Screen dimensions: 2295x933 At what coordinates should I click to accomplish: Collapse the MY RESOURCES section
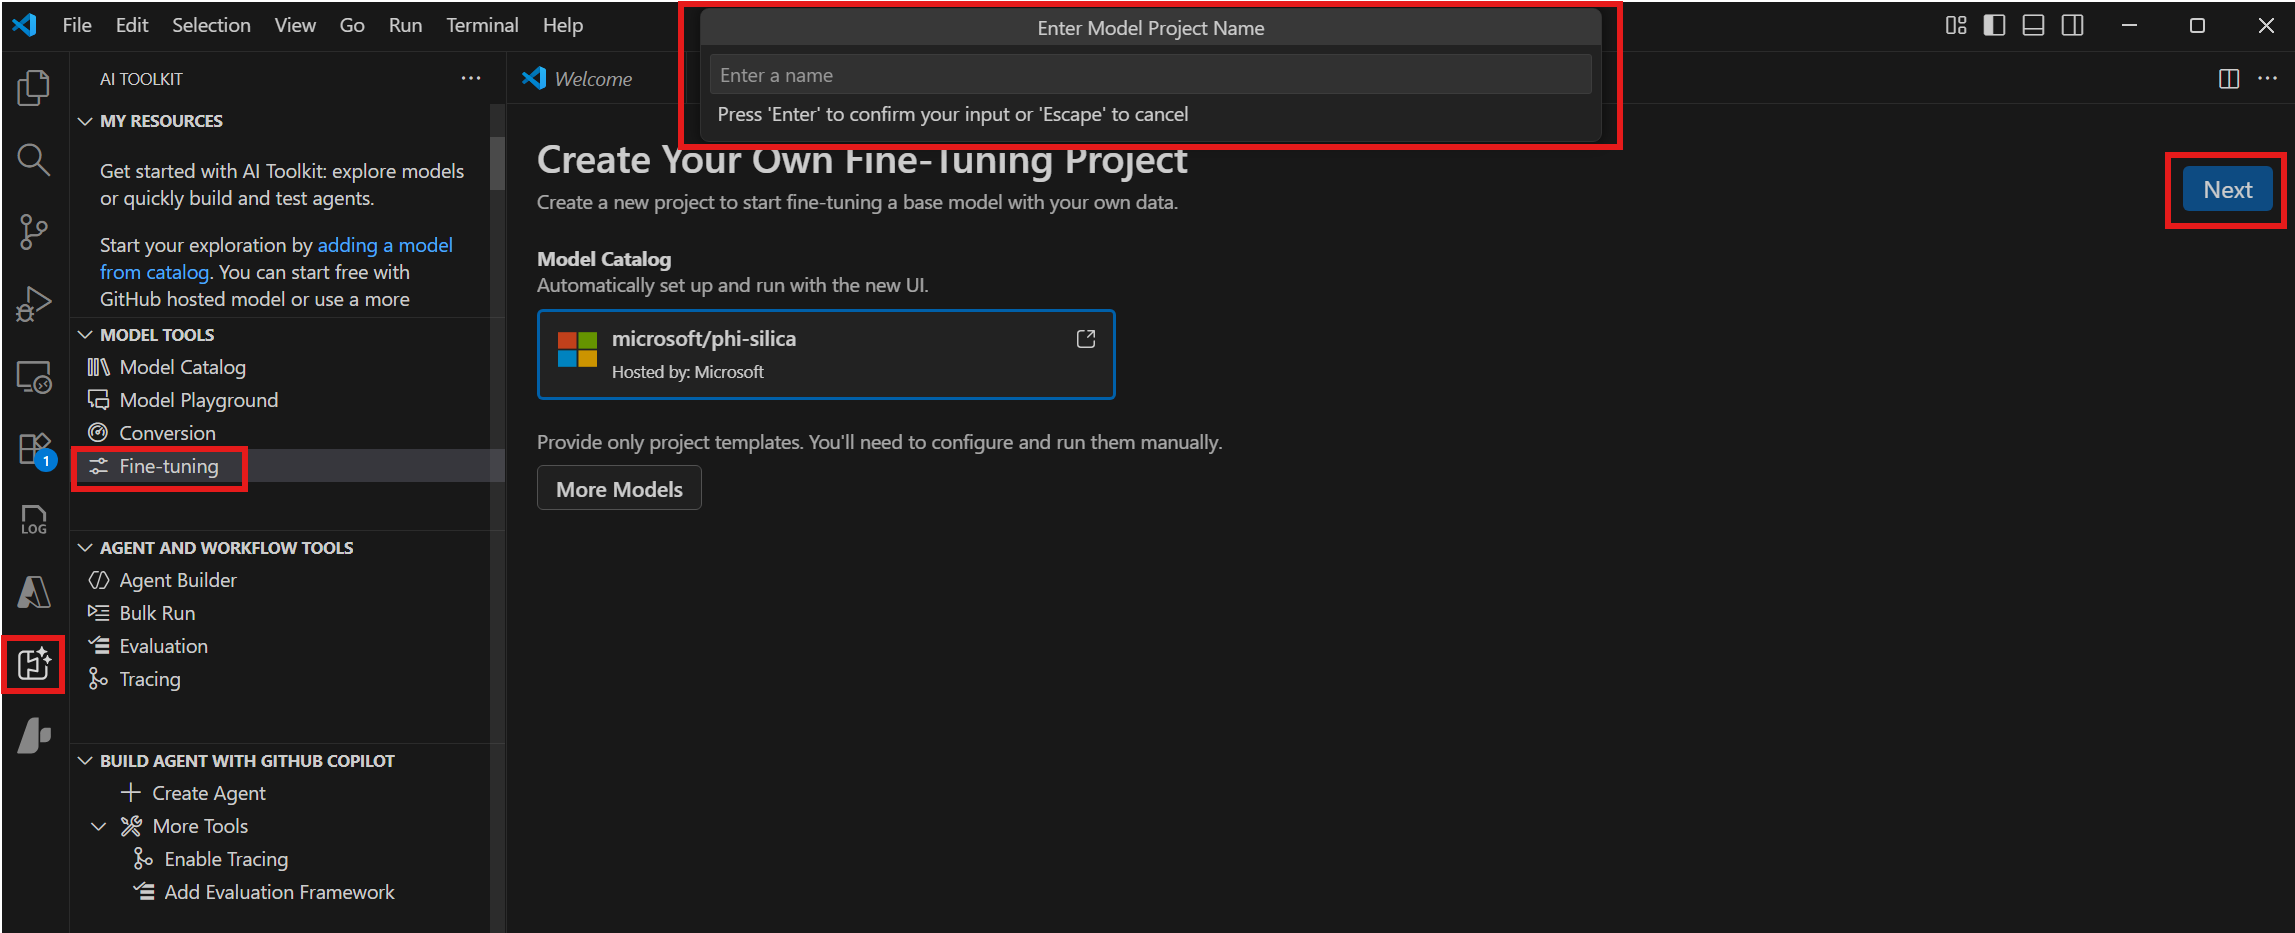pyautogui.click(x=85, y=120)
